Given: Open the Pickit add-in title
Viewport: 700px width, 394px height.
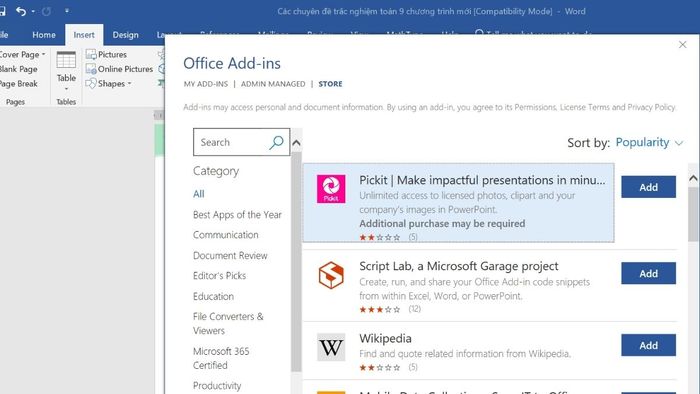Looking at the screenshot, I should click(482, 180).
